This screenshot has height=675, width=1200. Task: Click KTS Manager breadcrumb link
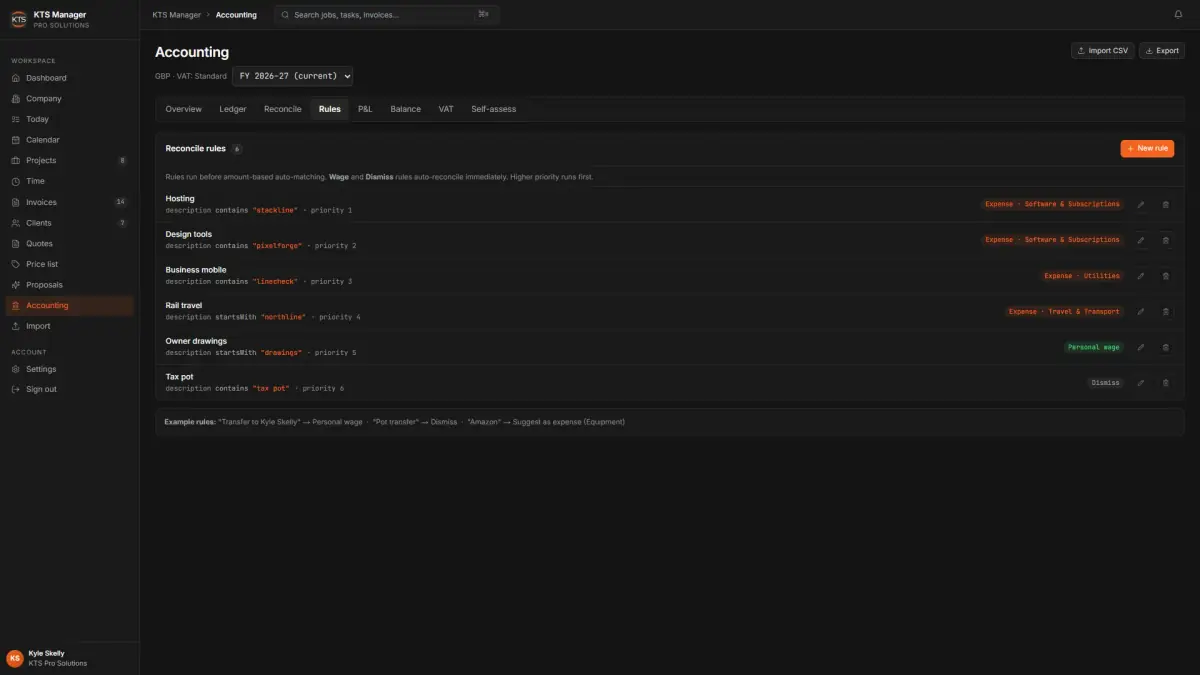click(x=177, y=15)
